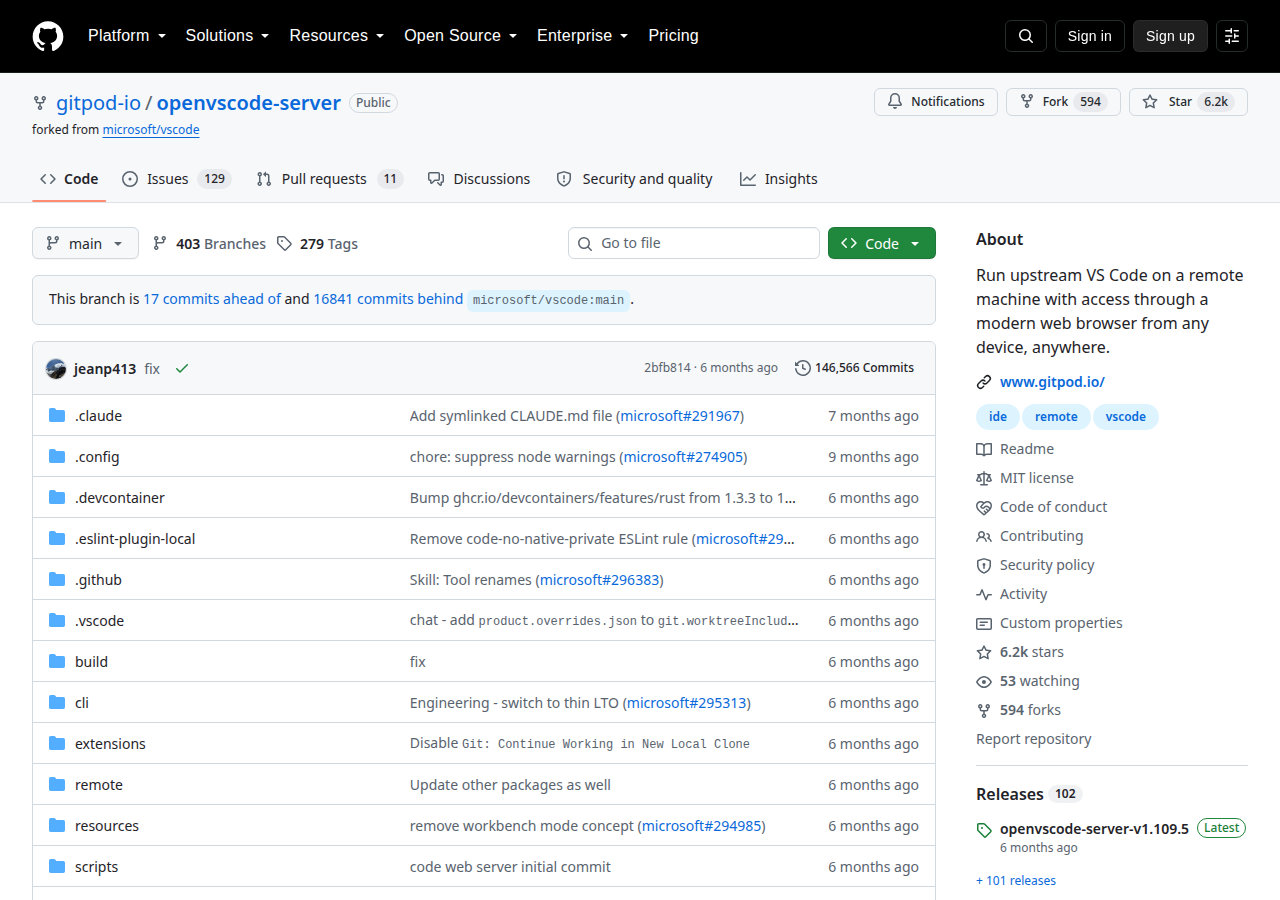Screen dimensions: 1280x900
Task: Click the build folder icon
Action: tap(57, 662)
